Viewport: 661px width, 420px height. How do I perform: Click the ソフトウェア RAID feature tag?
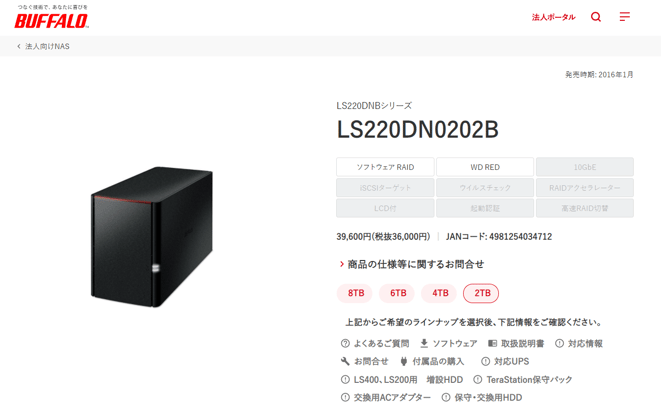[x=385, y=167]
